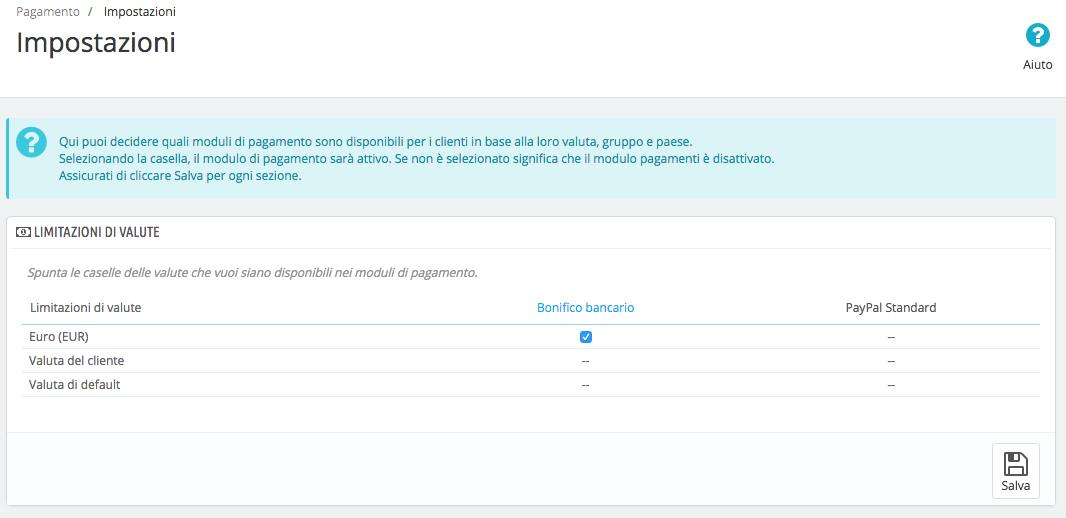Click the floppy disk Salva icon

[x=1015, y=464]
